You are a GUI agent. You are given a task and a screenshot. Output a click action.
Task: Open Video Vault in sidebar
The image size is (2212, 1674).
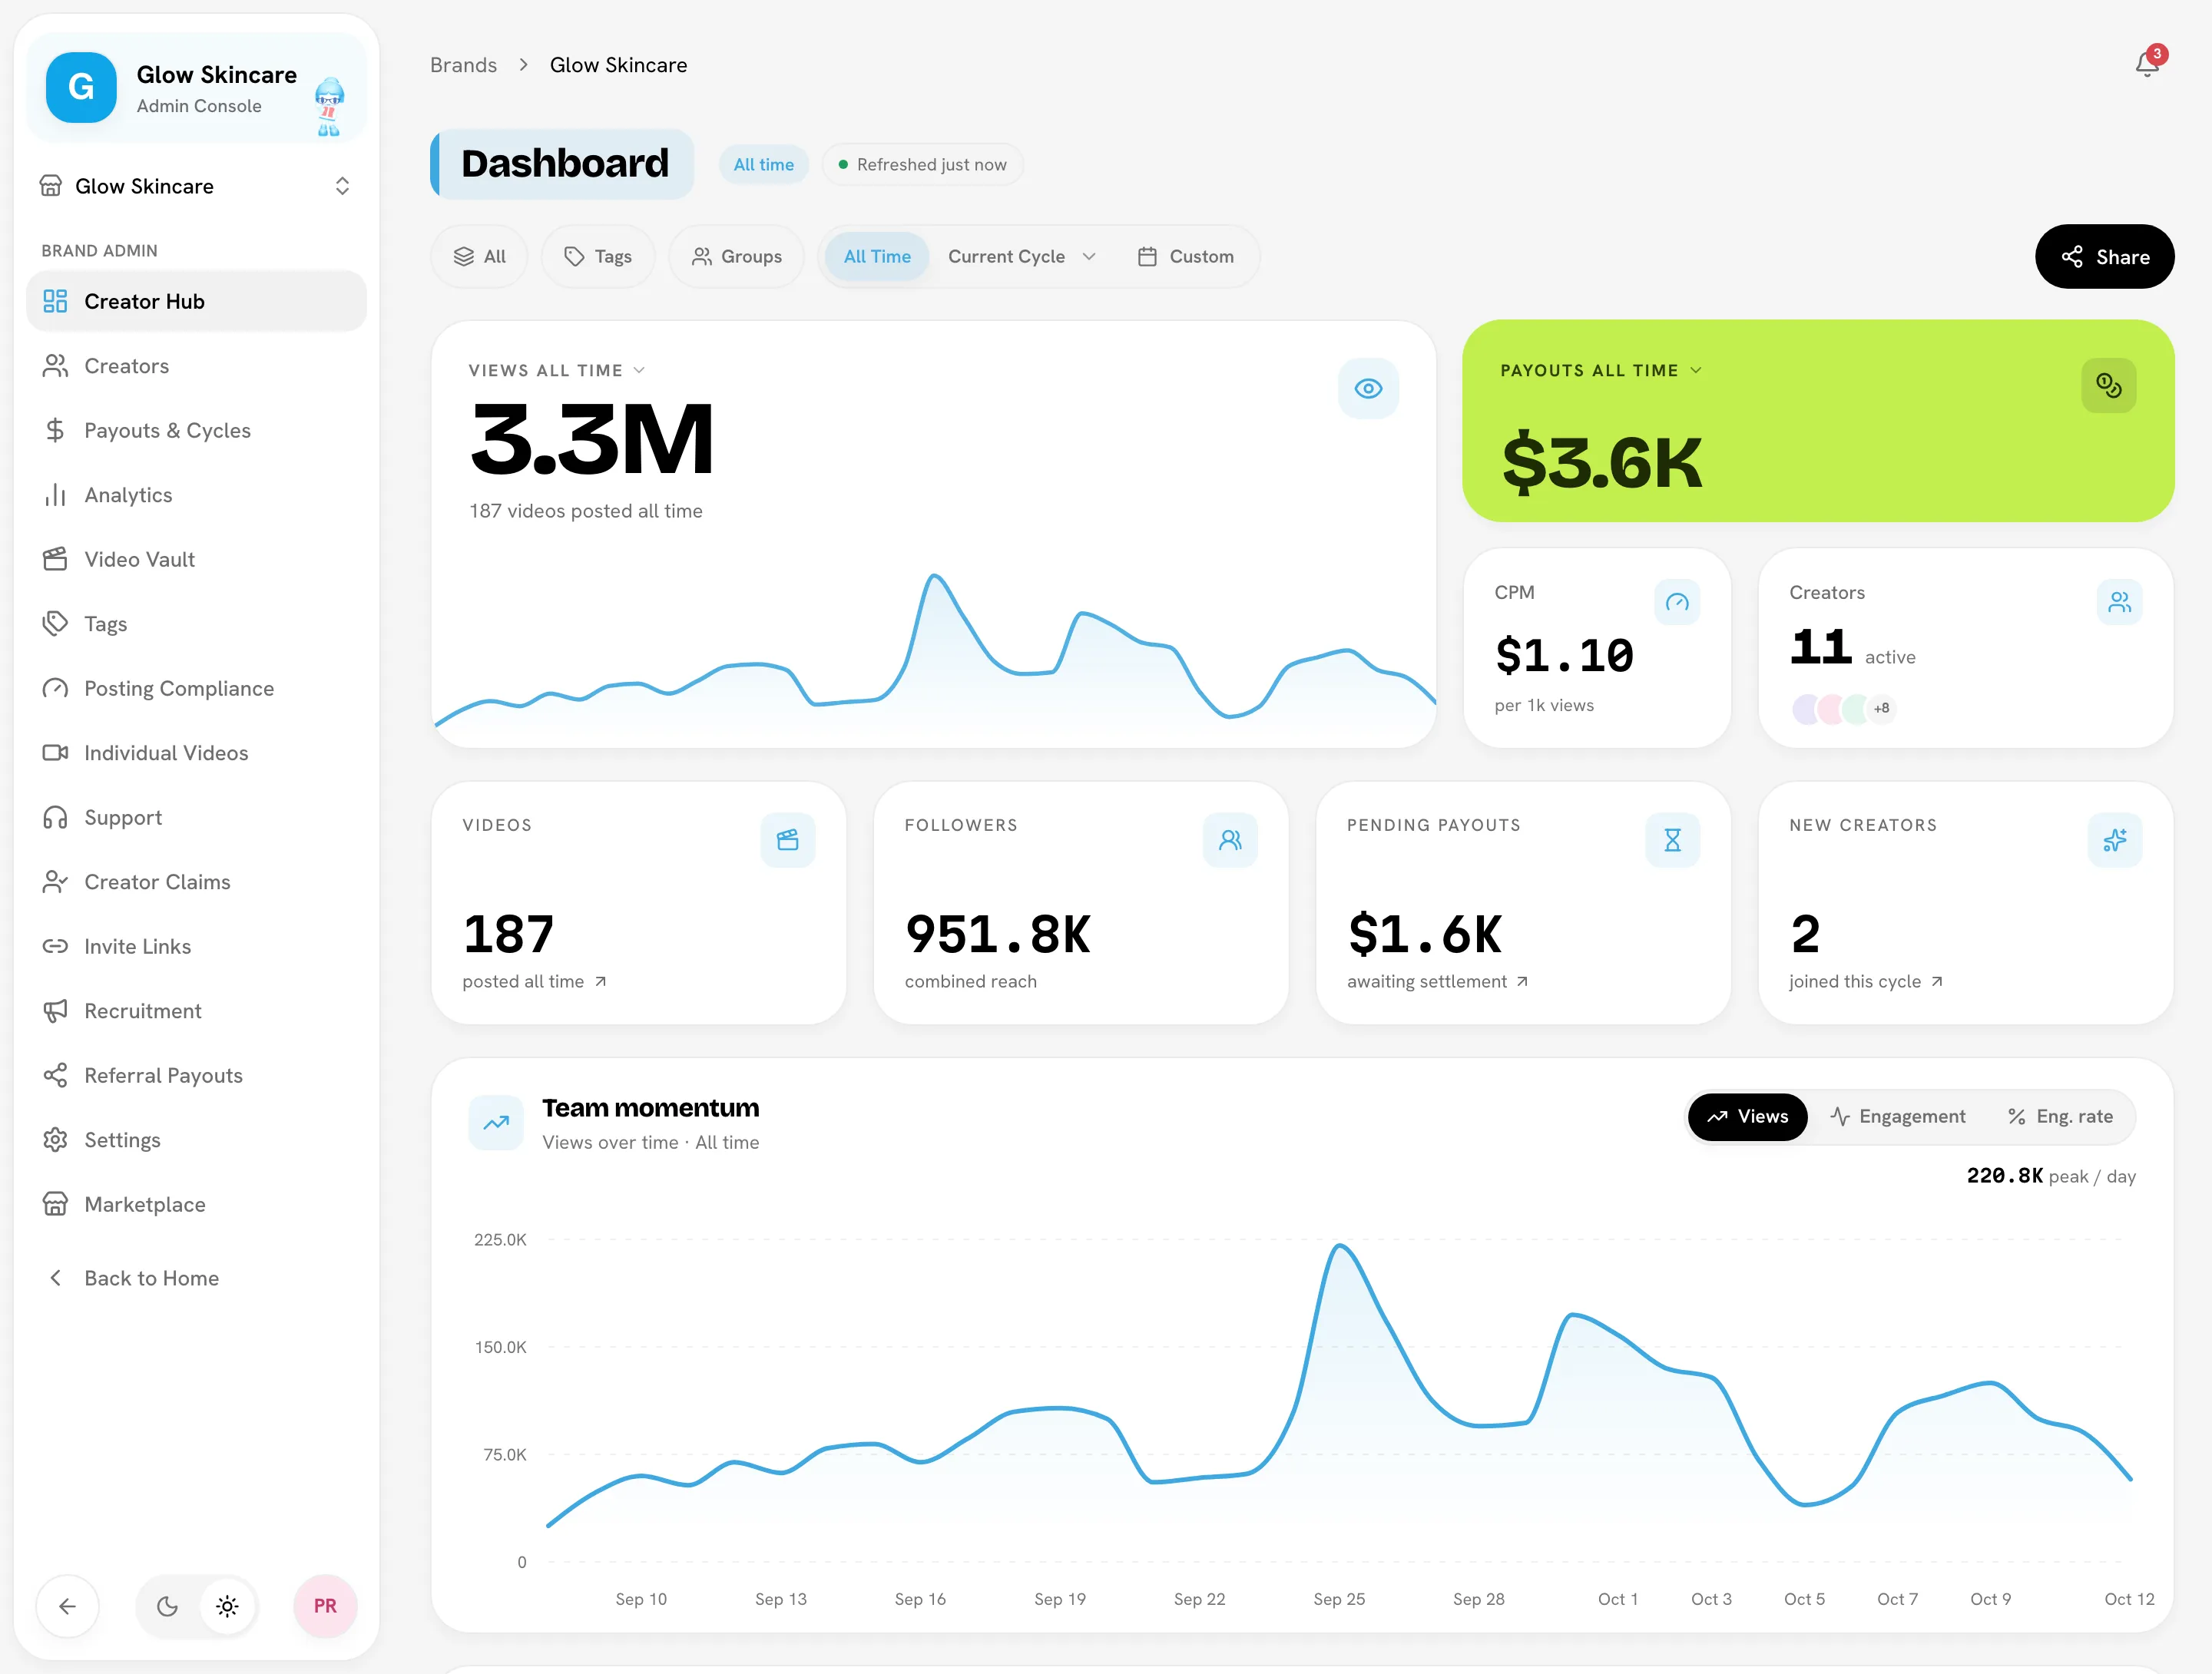click(x=196, y=559)
